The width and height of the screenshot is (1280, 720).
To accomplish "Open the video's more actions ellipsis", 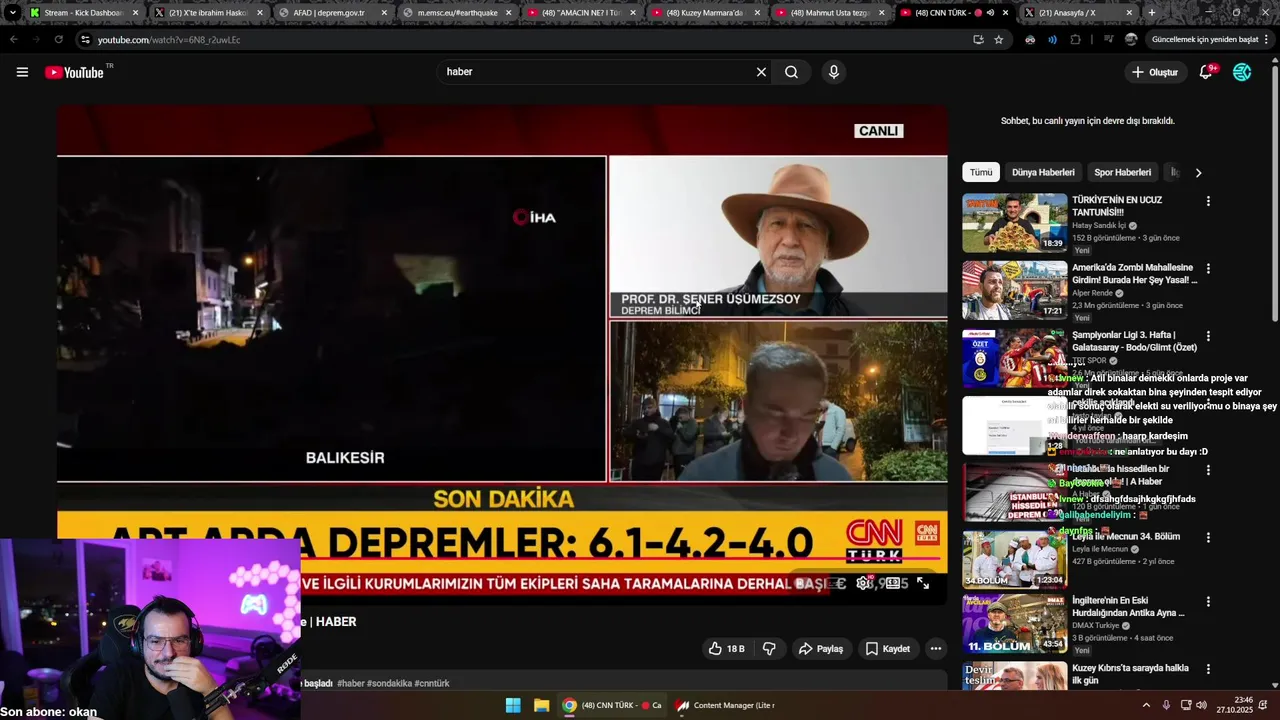I will pos(936,649).
